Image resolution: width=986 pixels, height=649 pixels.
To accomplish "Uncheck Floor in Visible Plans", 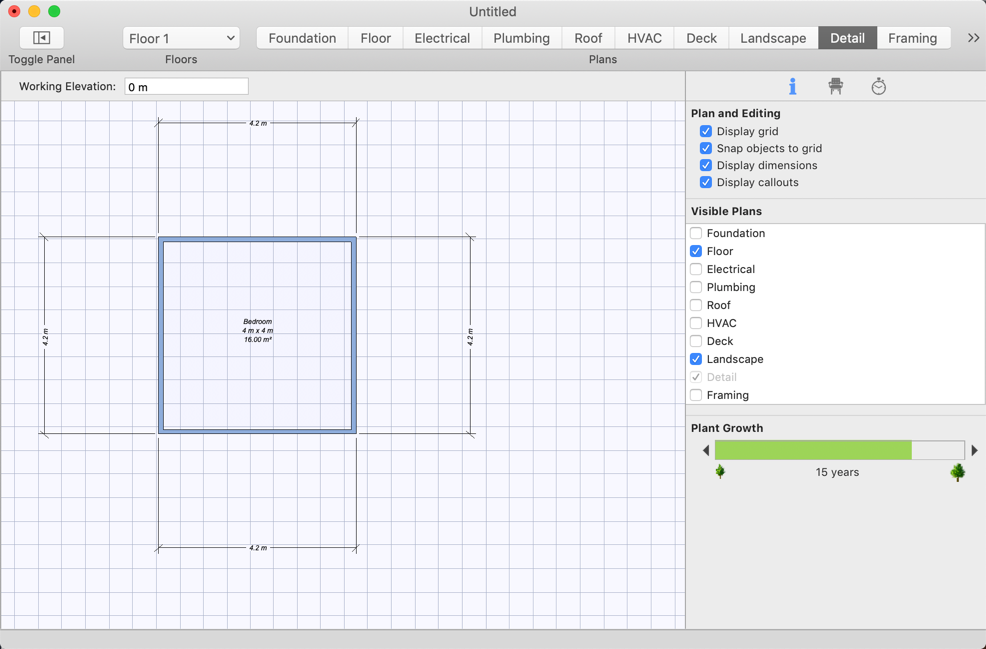I will coord(696,251).
